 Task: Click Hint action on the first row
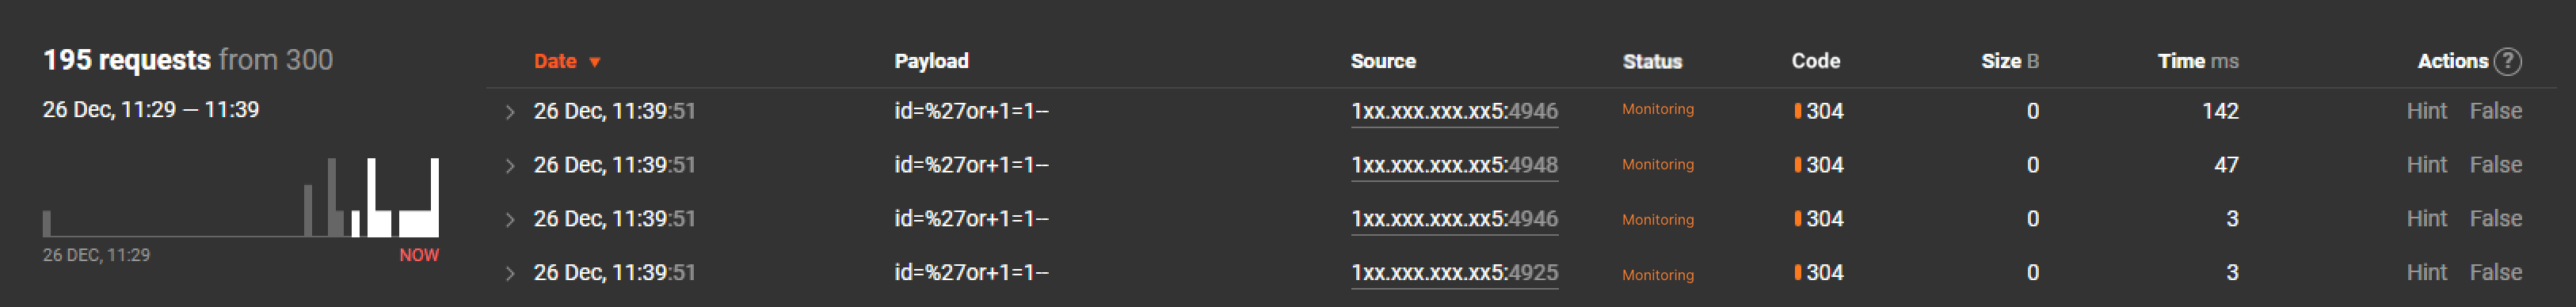2426,111
